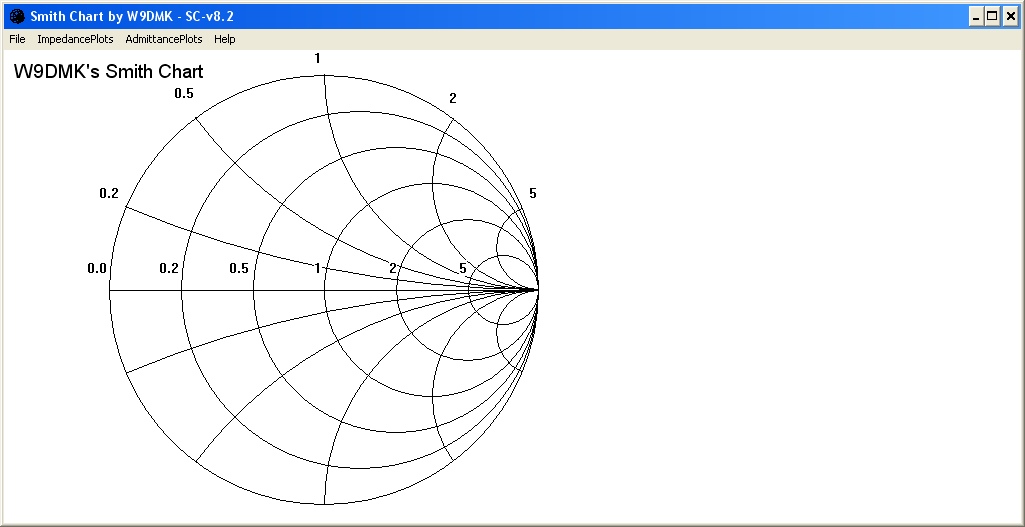Click the title bar text SC-v8.2

click(x=210, y=16)
